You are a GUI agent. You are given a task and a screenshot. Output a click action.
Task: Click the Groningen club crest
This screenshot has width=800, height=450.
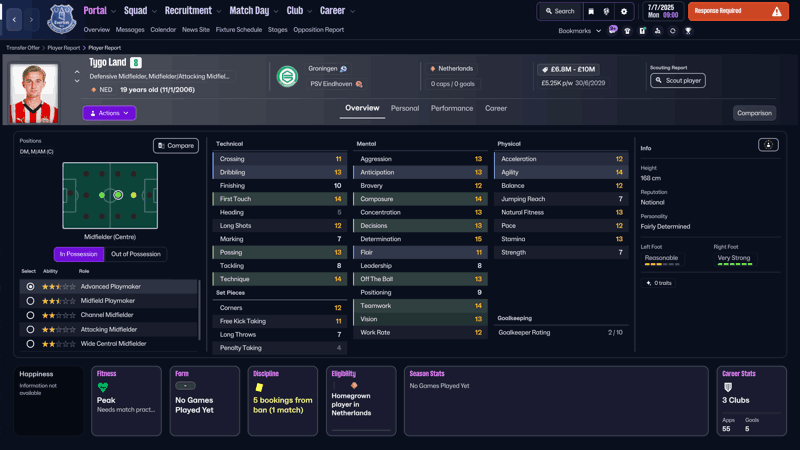tap(287, 77)
